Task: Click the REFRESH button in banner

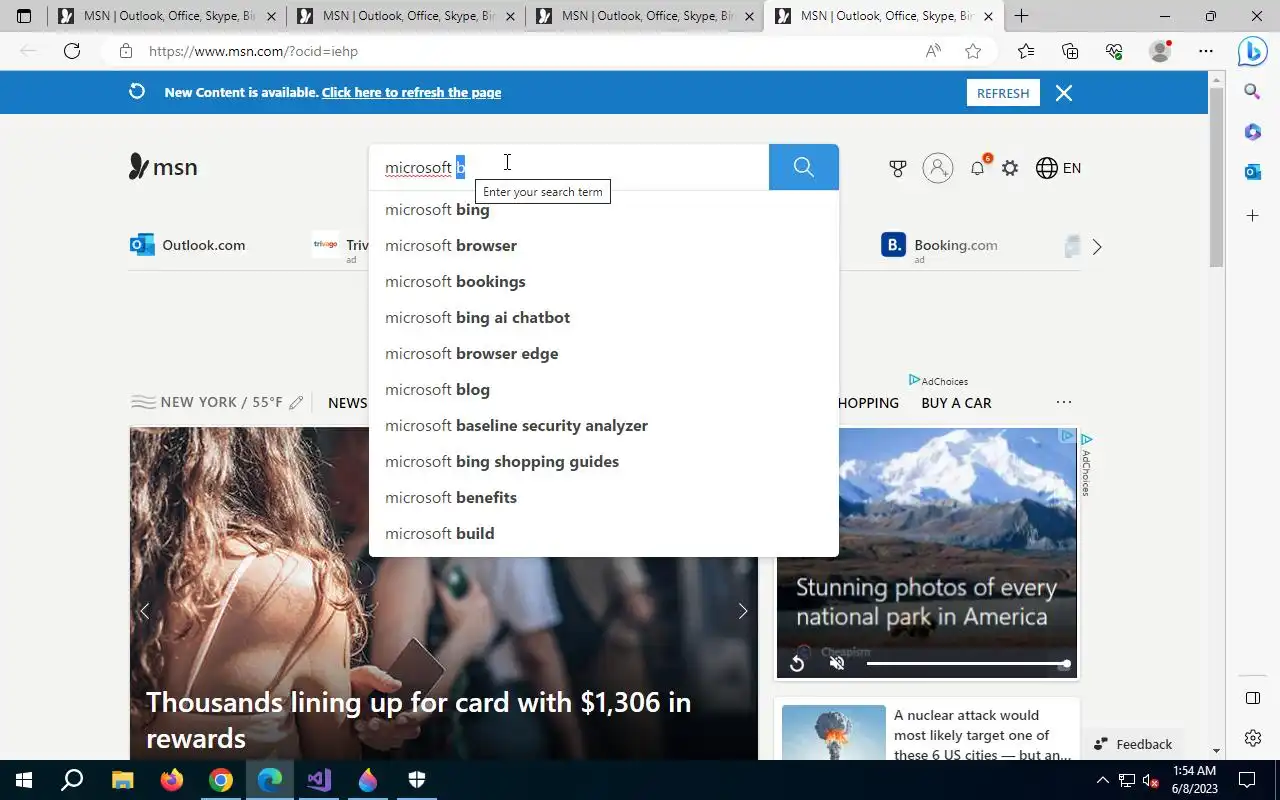Action: pyautogui.click(x=1003, y=93)
